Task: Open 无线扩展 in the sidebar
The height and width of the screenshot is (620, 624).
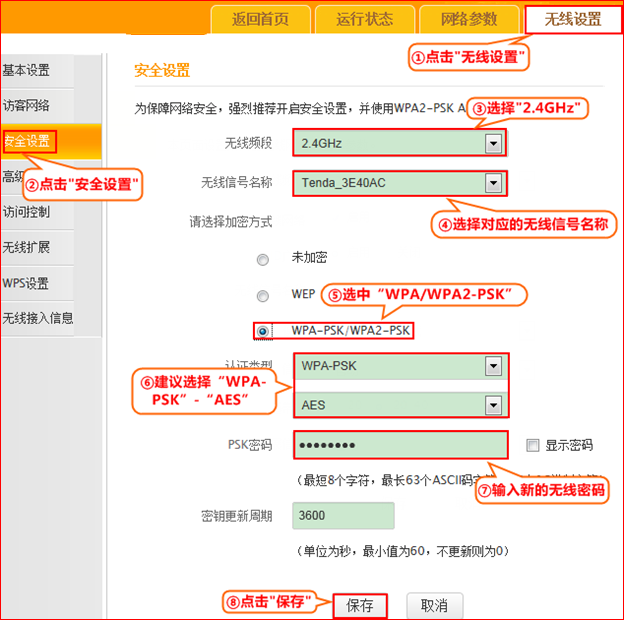Action: click(x=28, y=247)
